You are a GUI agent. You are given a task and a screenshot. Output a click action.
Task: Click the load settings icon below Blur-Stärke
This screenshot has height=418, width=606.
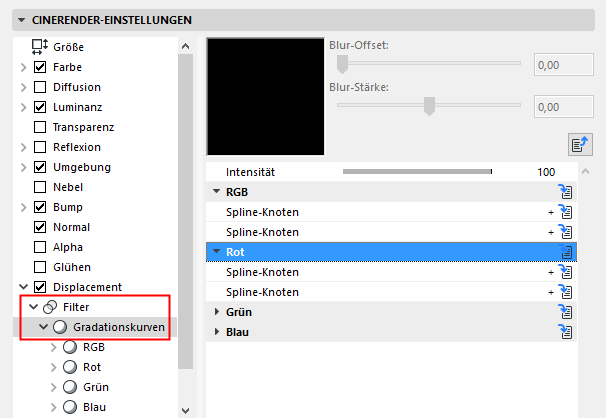(580, 145)
